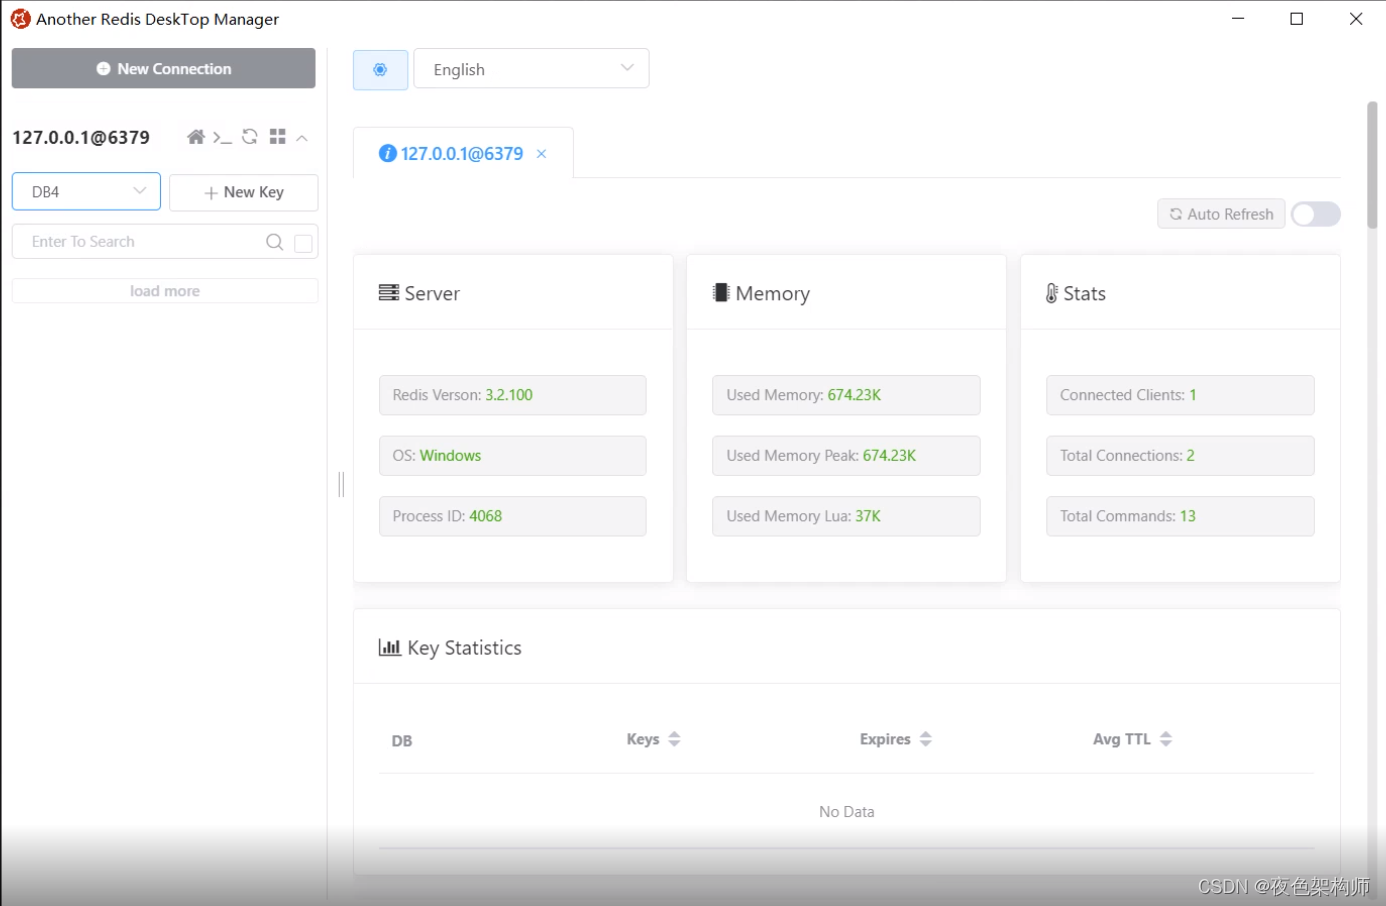Refresh the 127.0.0.1@6379 connection

pos(250,137)
